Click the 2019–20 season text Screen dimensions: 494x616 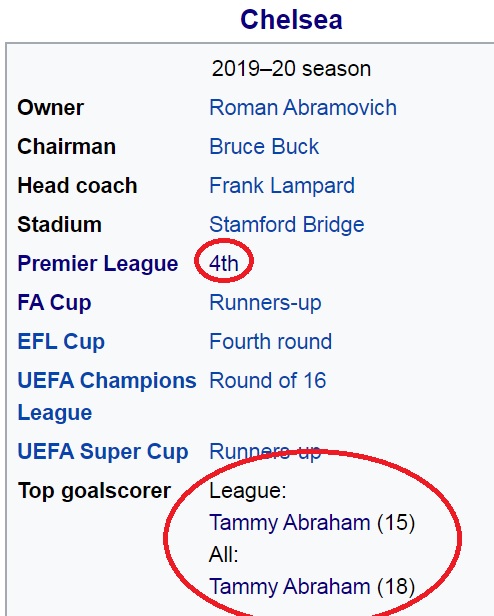[291, 69]
